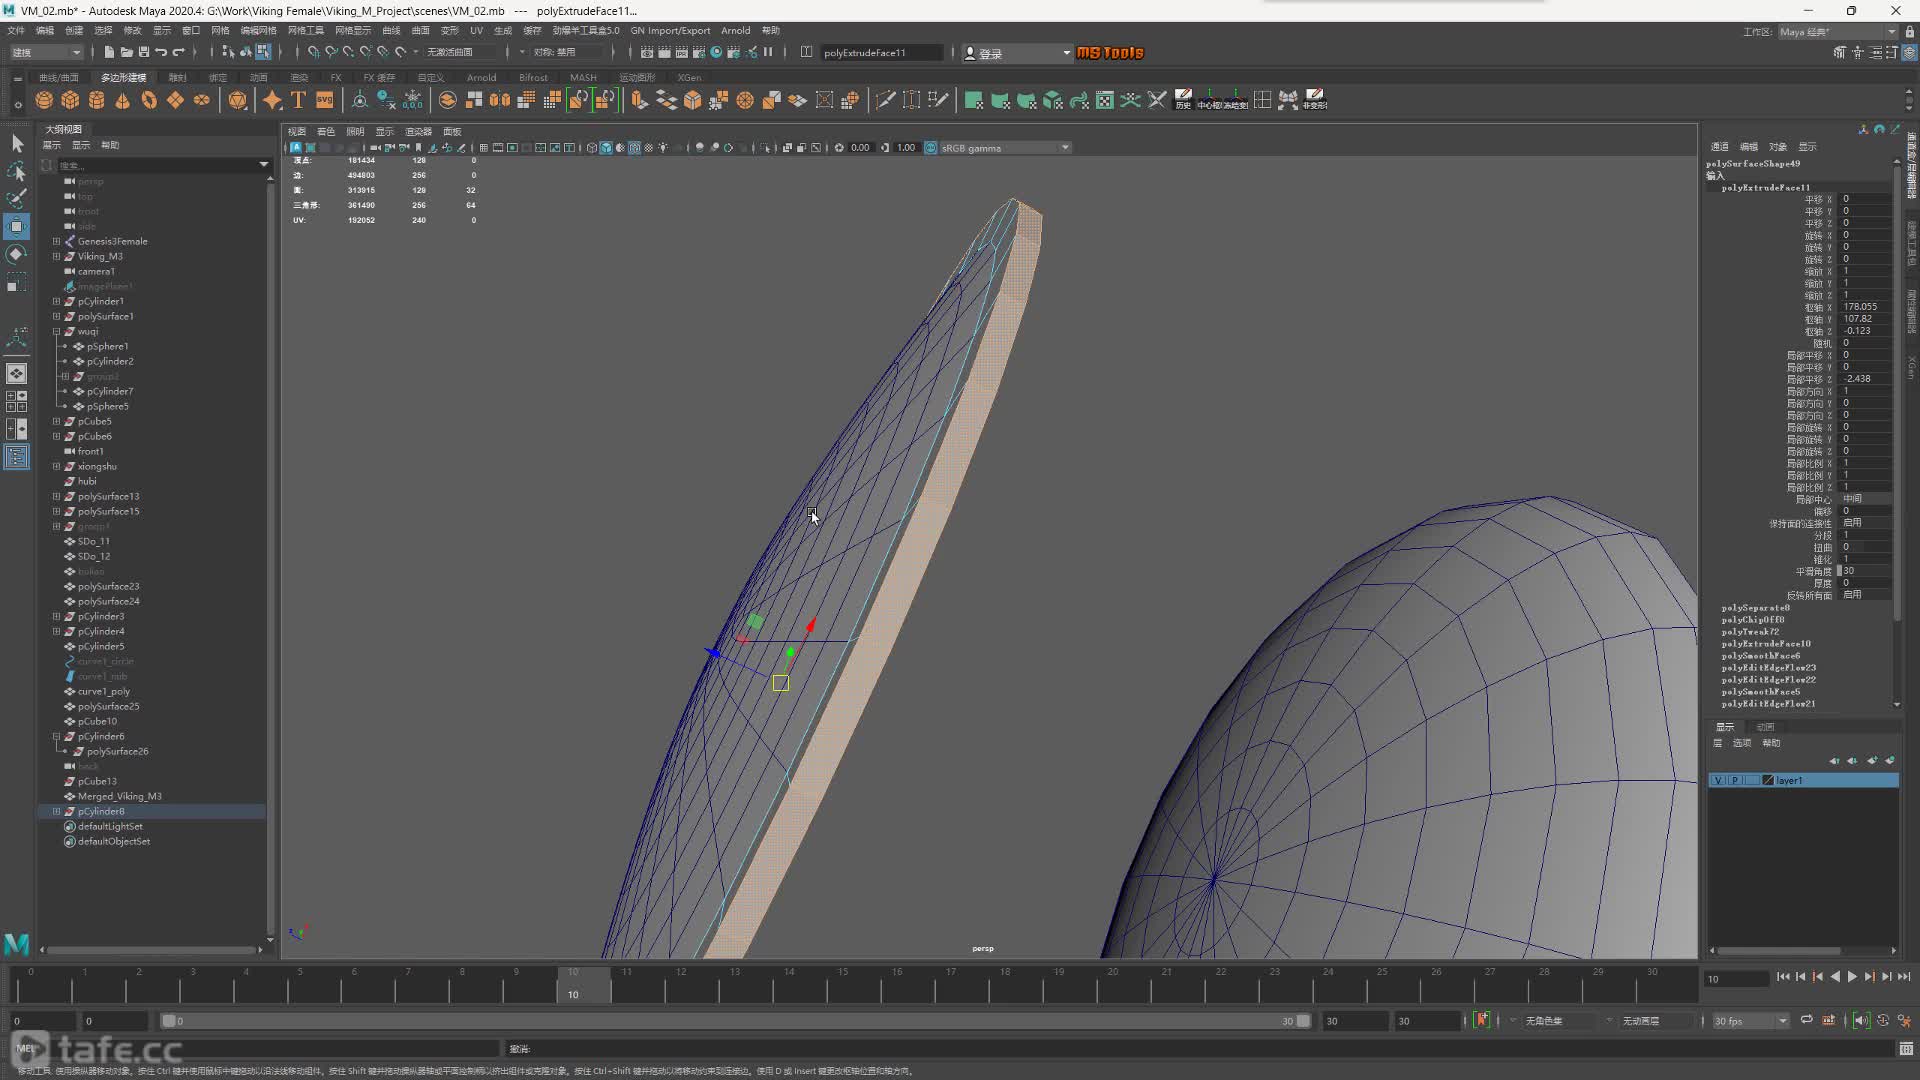Viewport: 1920px width, 1080px height.
Task: Create a polygon cylinder from the shelf
Action: pos(97,100)
